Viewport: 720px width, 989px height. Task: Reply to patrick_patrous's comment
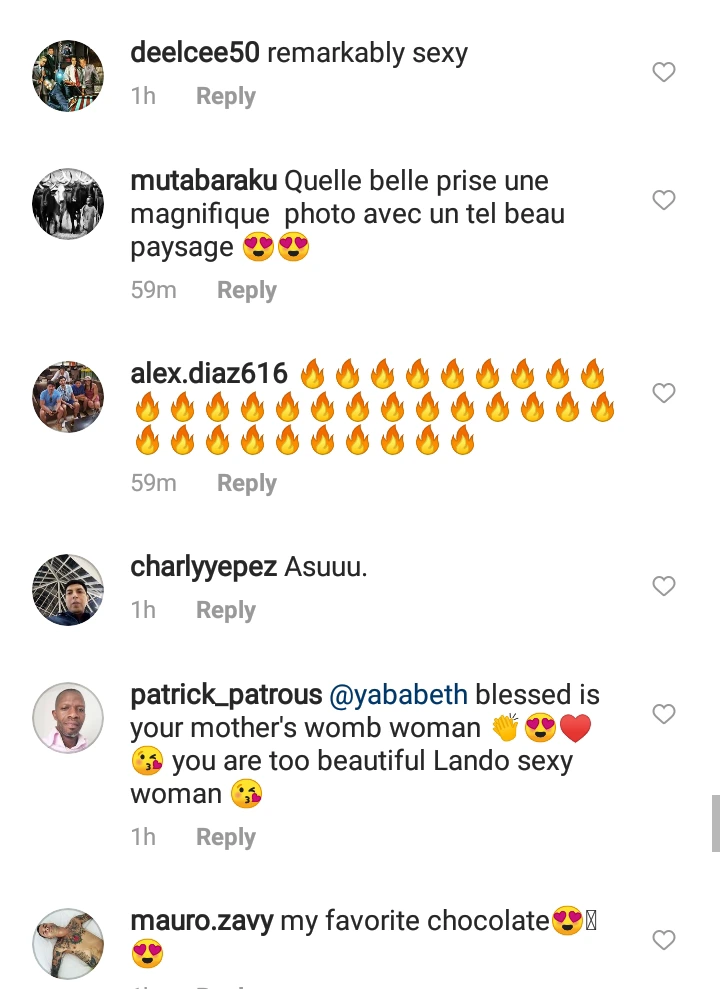[x=225, y=837]
